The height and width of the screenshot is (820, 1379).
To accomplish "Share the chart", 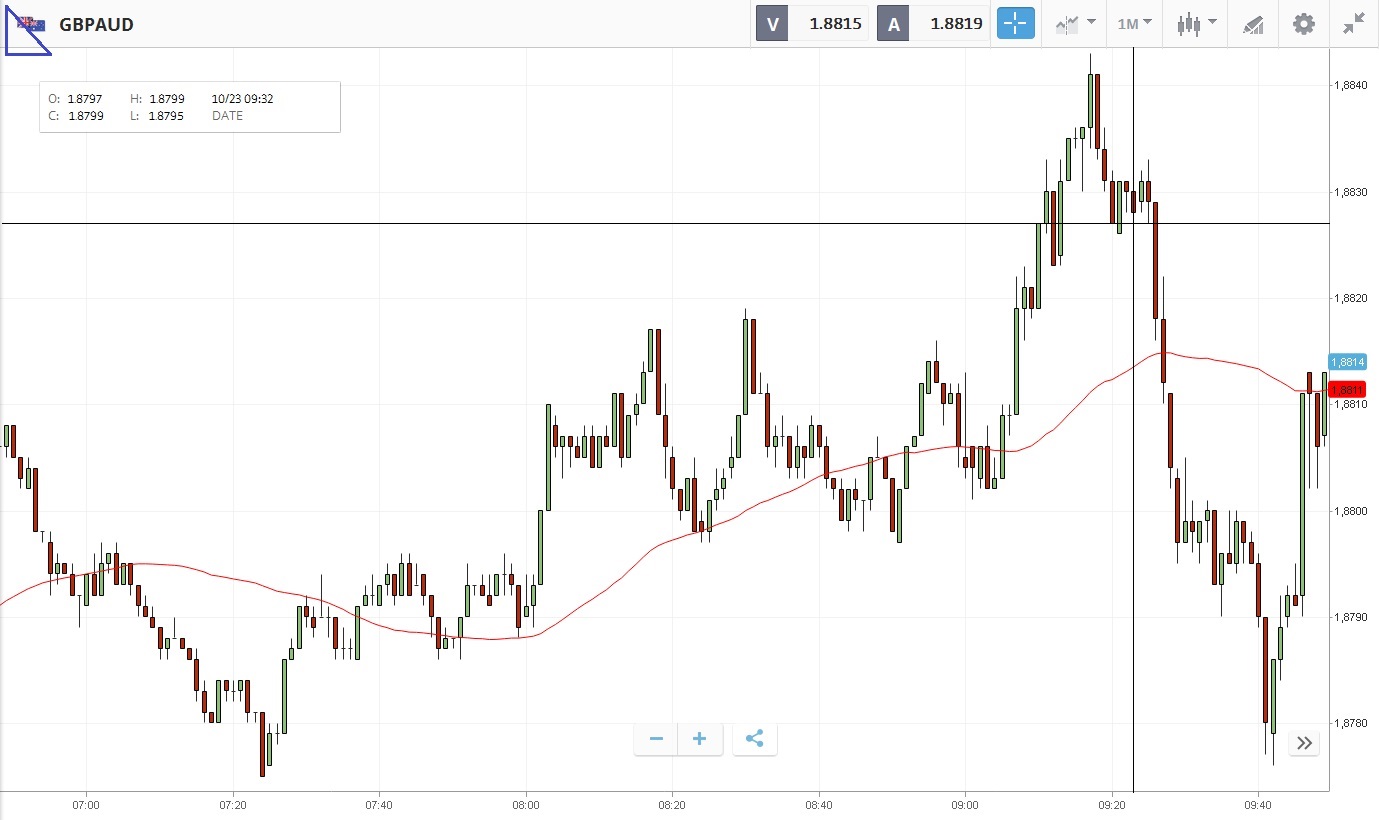I will pos(755,739).
